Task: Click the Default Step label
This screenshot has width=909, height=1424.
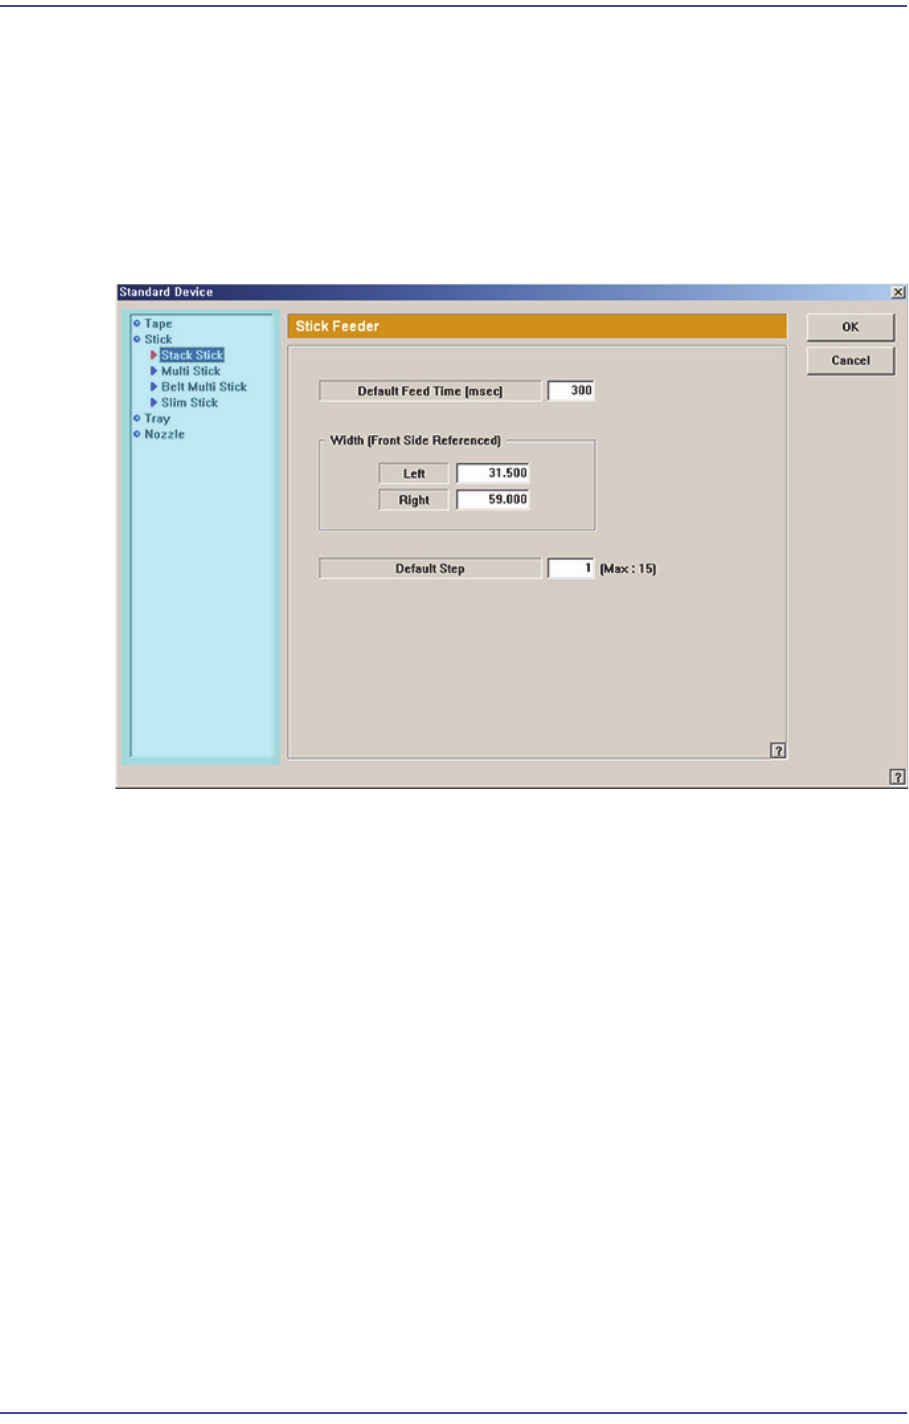Action: pyautogui.click(x=430, y=569)
